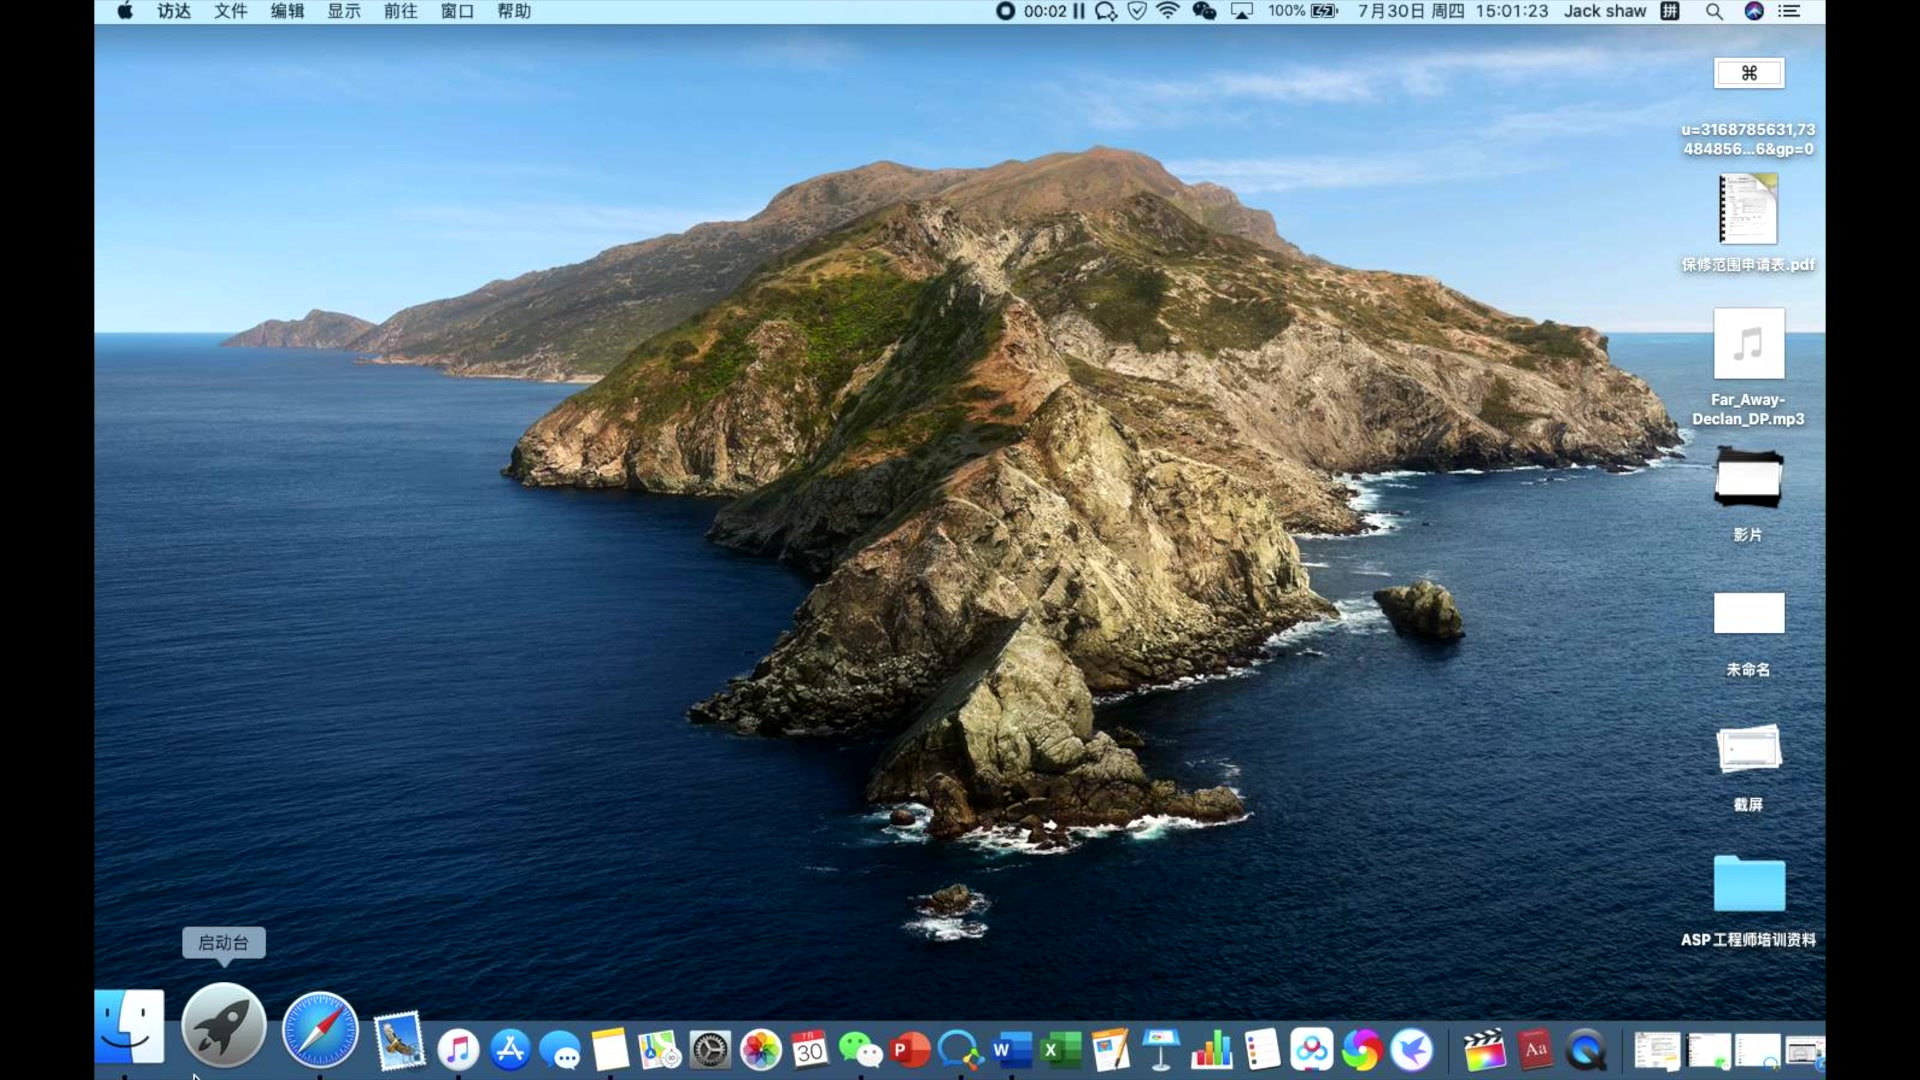Launch QuickTime Player from the Dock
This screenshot has height=1080, width=1920.
point(1587,1050)
